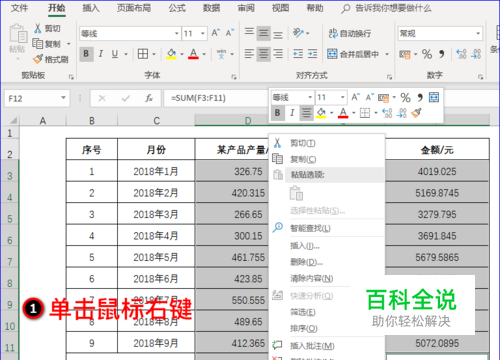Viewport: 500px width, 360px height.
Task: Choose 复制(C) in the context menu
Action: pos(328,159)
